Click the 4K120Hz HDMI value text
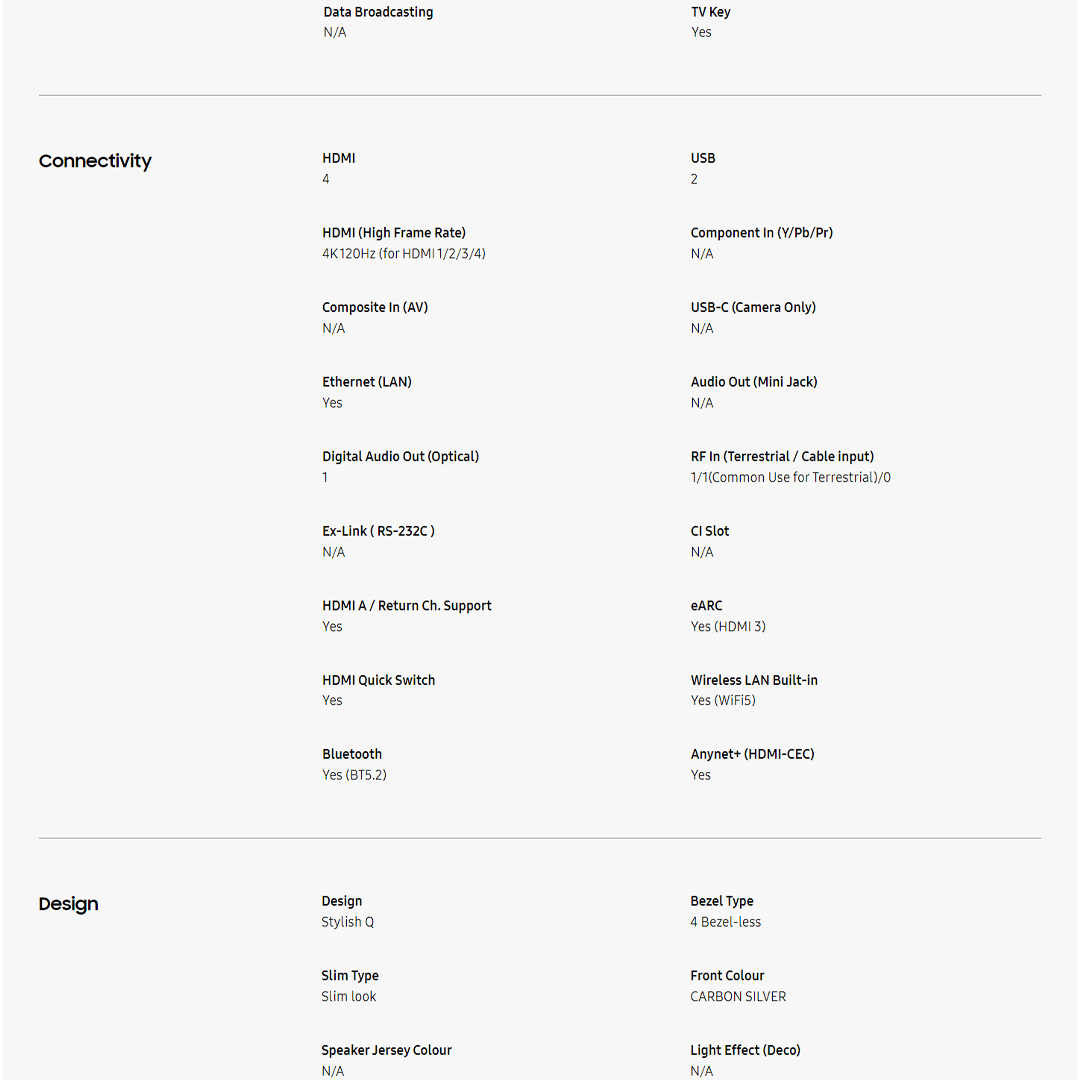The image size is (1080, 1080). pos(404,254)
